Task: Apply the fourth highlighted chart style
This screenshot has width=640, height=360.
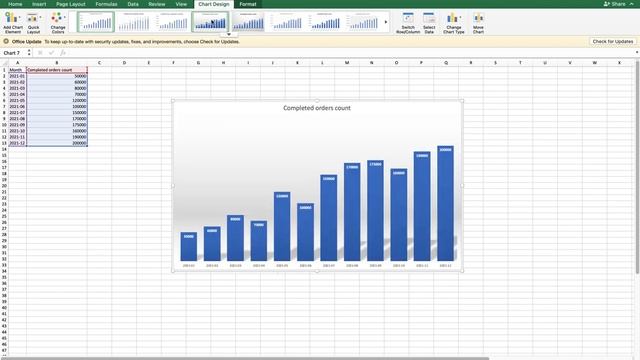Action: pyautogui.click(x=210, y=22)
